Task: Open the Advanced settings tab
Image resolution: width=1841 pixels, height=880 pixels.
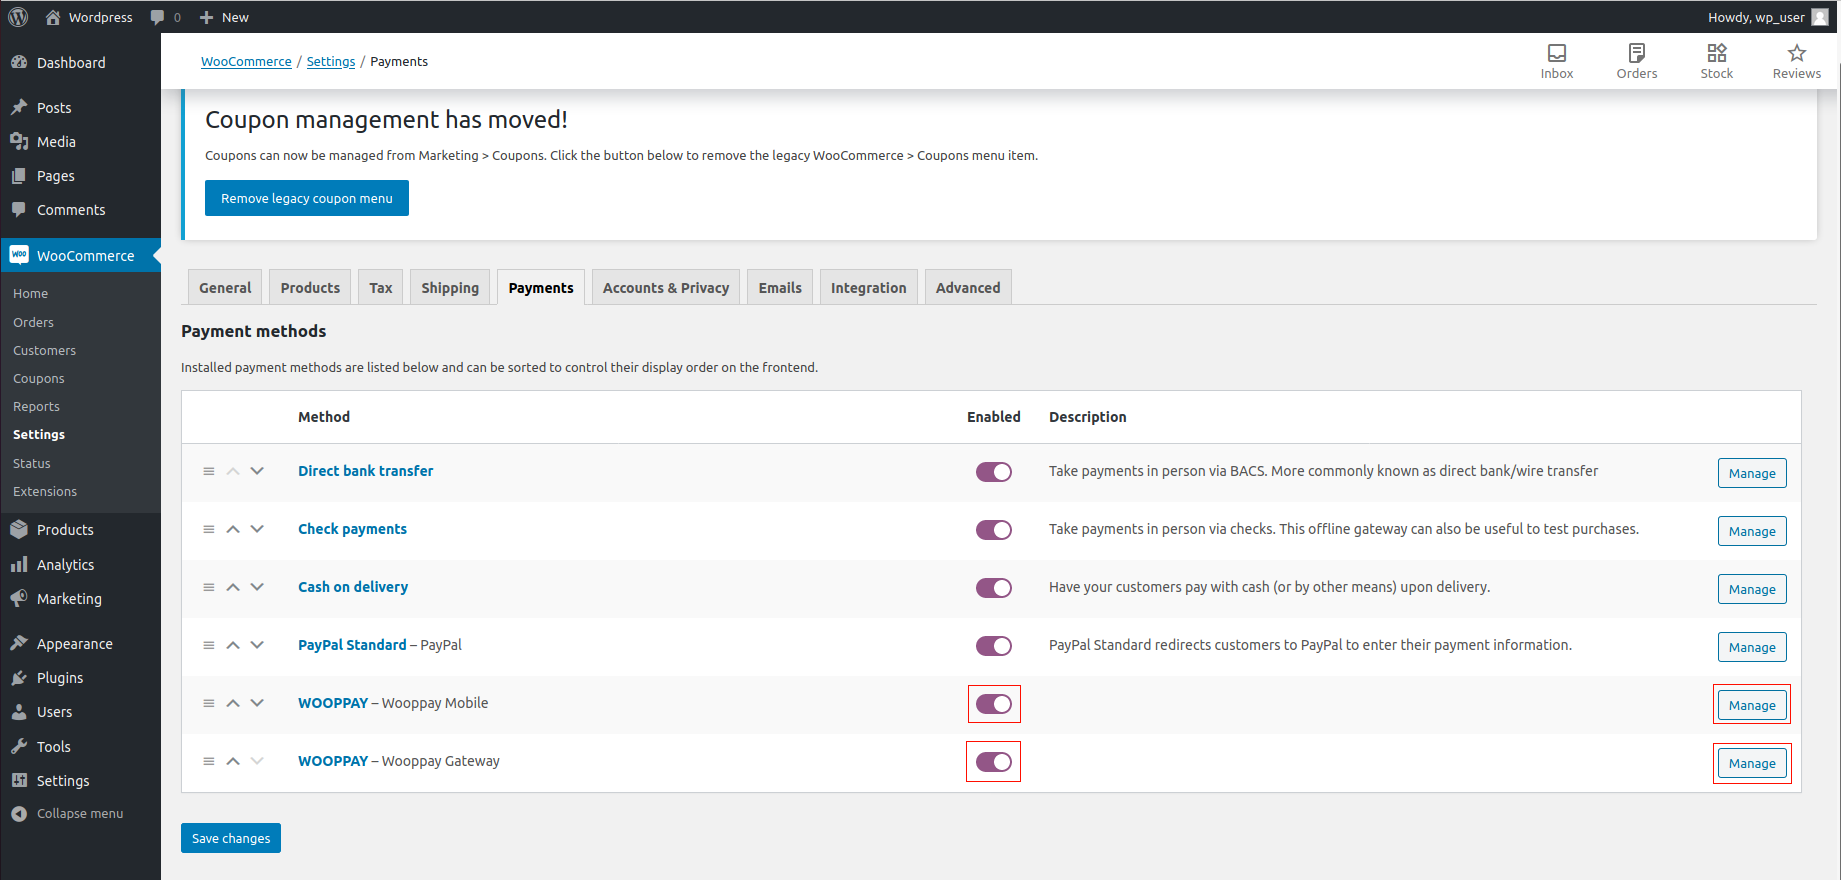Action: (x=968, y=287)
